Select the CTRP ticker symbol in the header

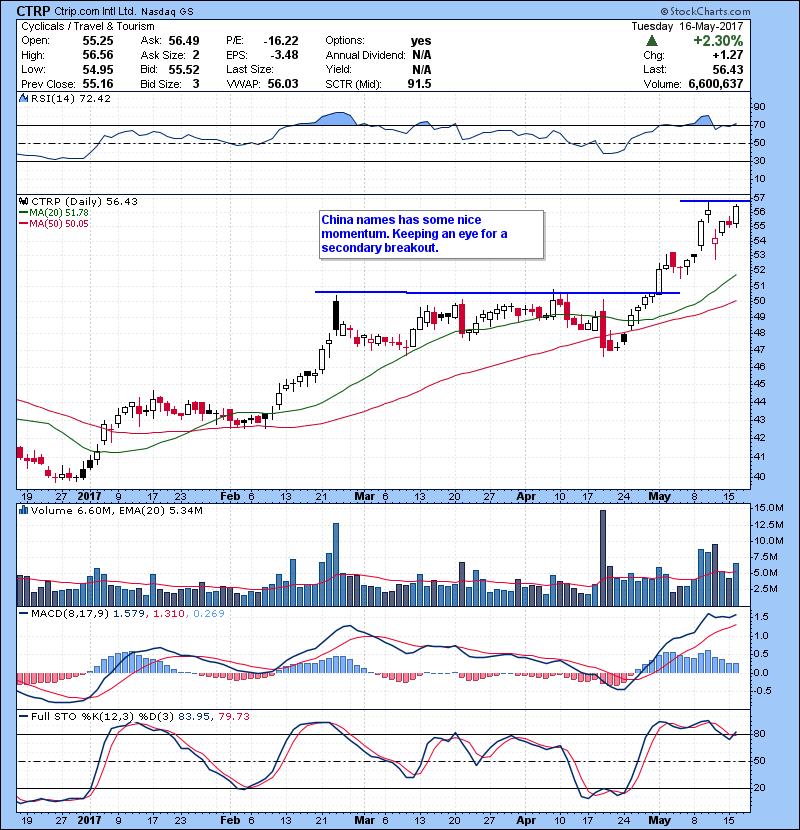(33, 11)
